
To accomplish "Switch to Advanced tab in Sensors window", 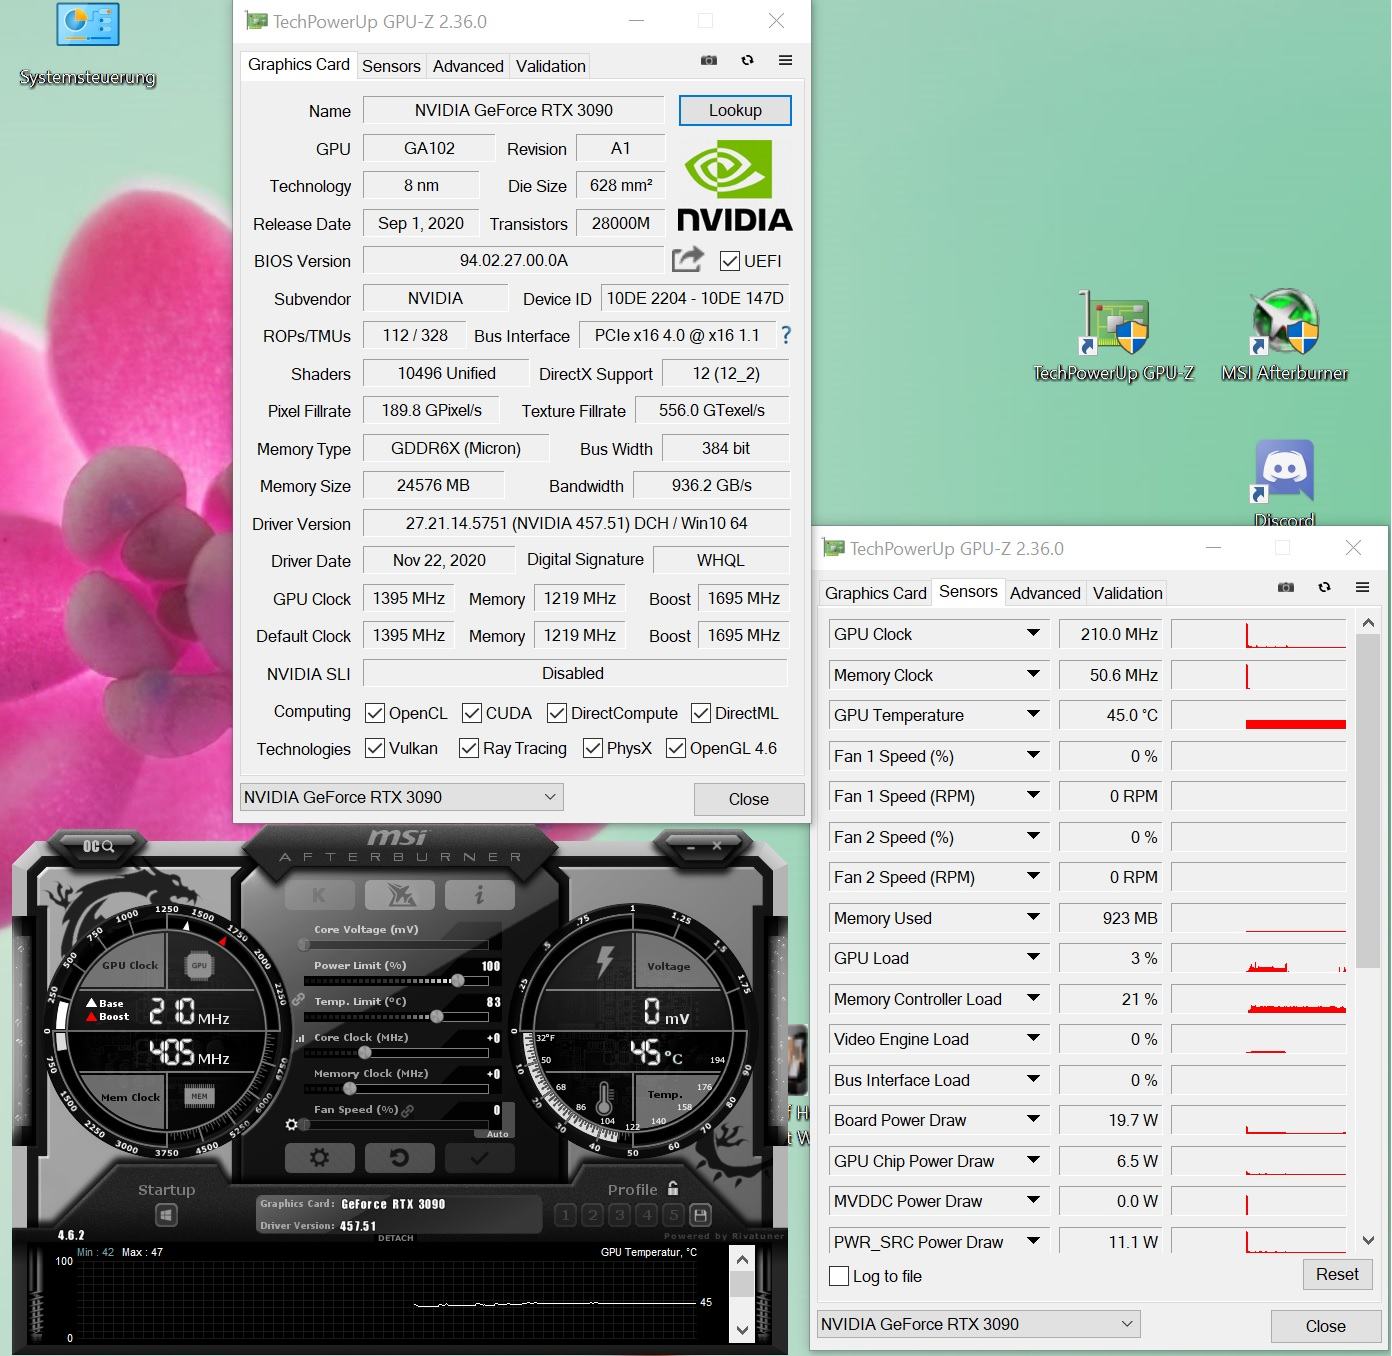I will coord(1045,593).
